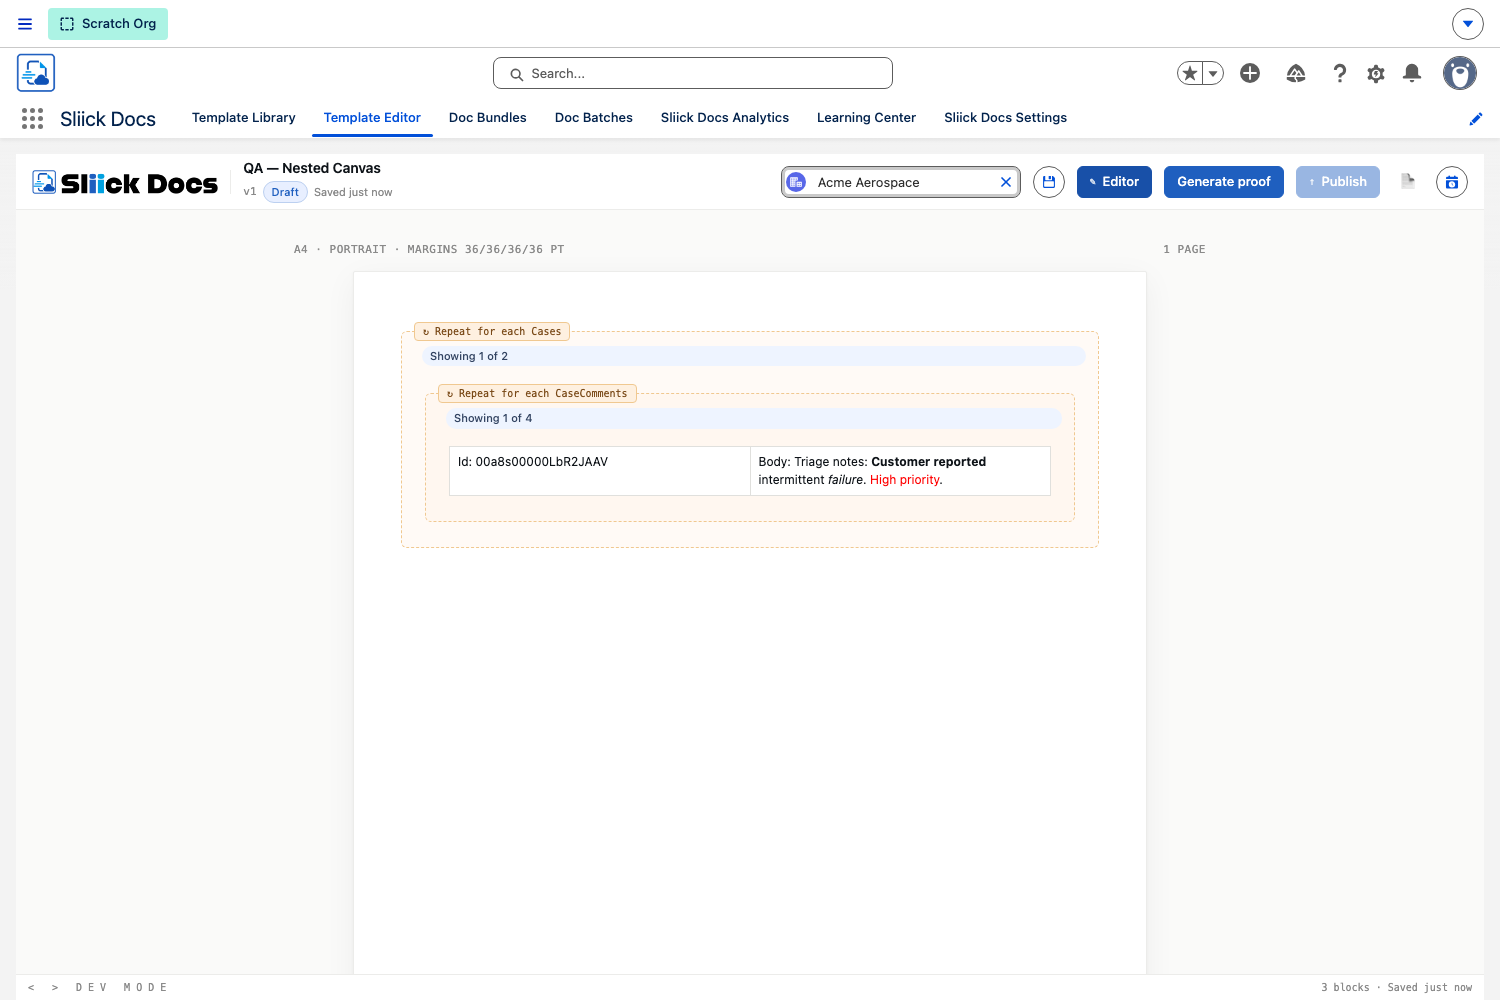Click the document export icon

1408,181
